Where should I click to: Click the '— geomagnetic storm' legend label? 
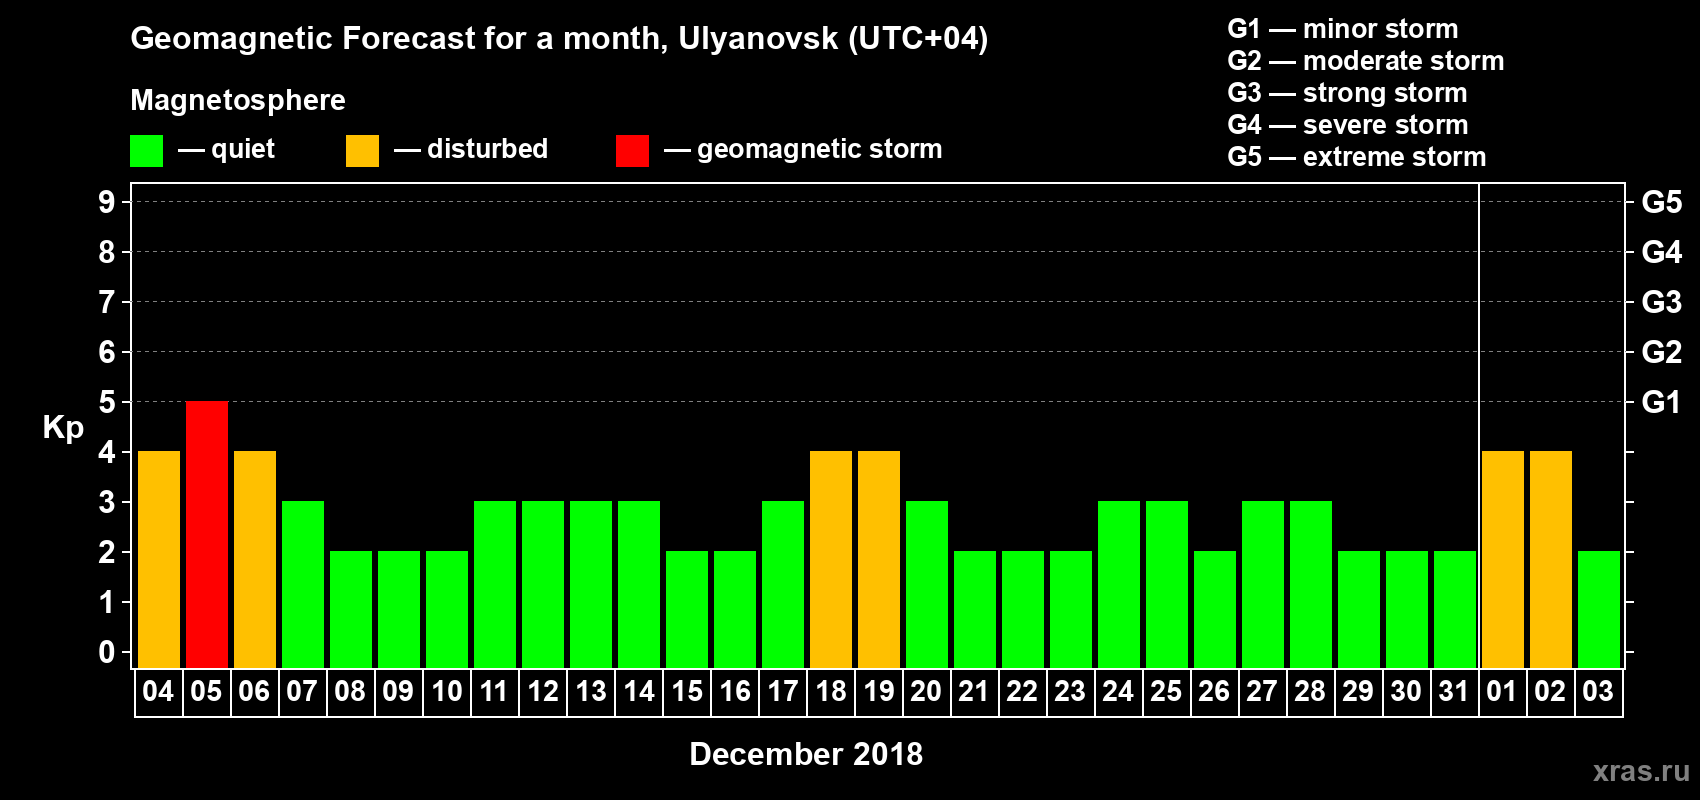803,150
